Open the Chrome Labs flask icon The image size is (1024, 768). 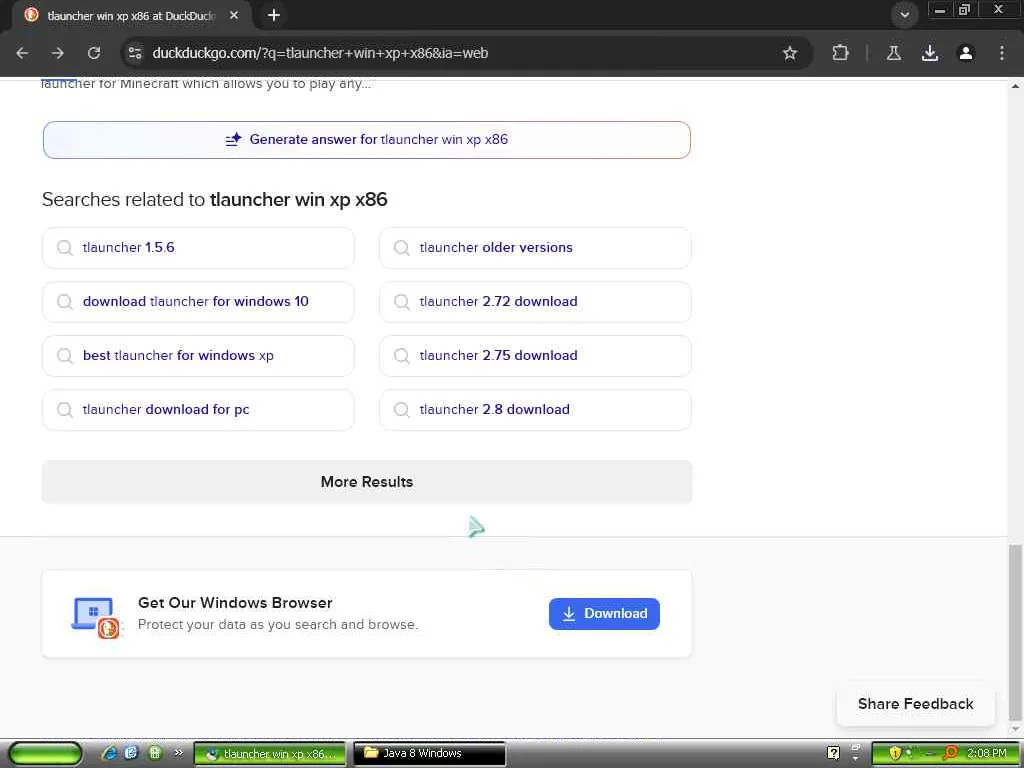[894, 53]
